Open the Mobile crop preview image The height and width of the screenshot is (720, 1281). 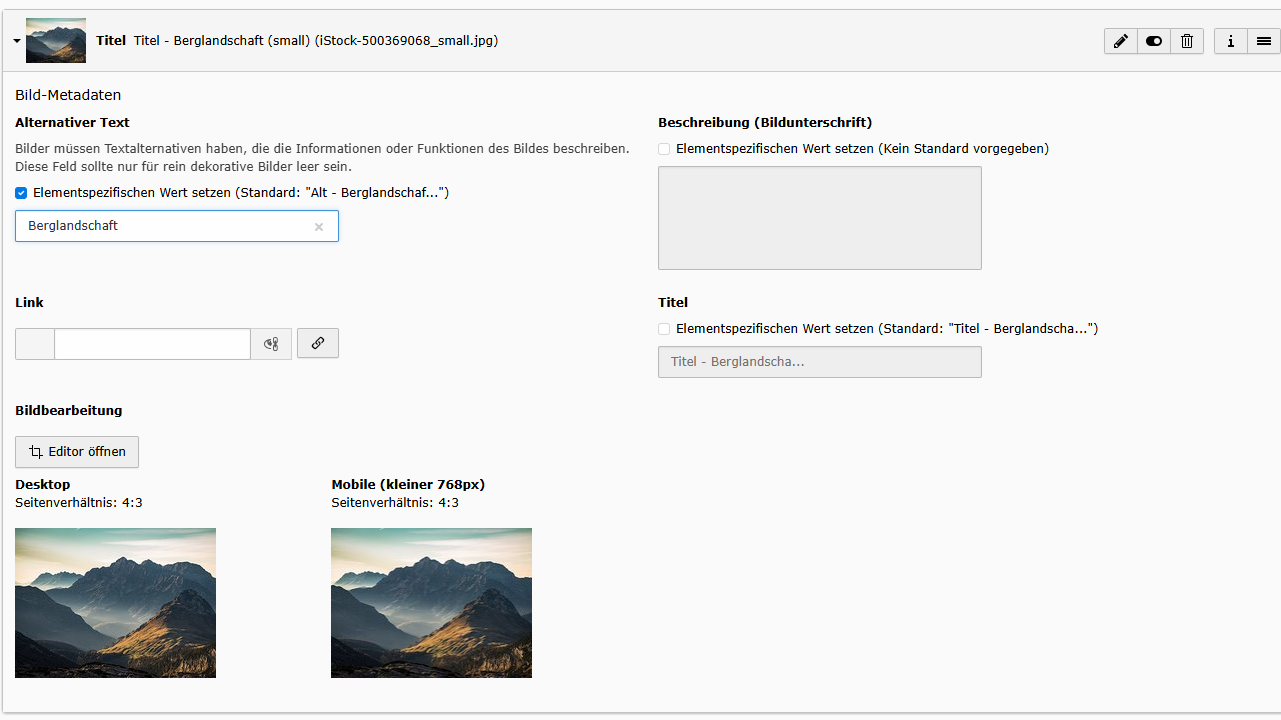tap(430, 603)
